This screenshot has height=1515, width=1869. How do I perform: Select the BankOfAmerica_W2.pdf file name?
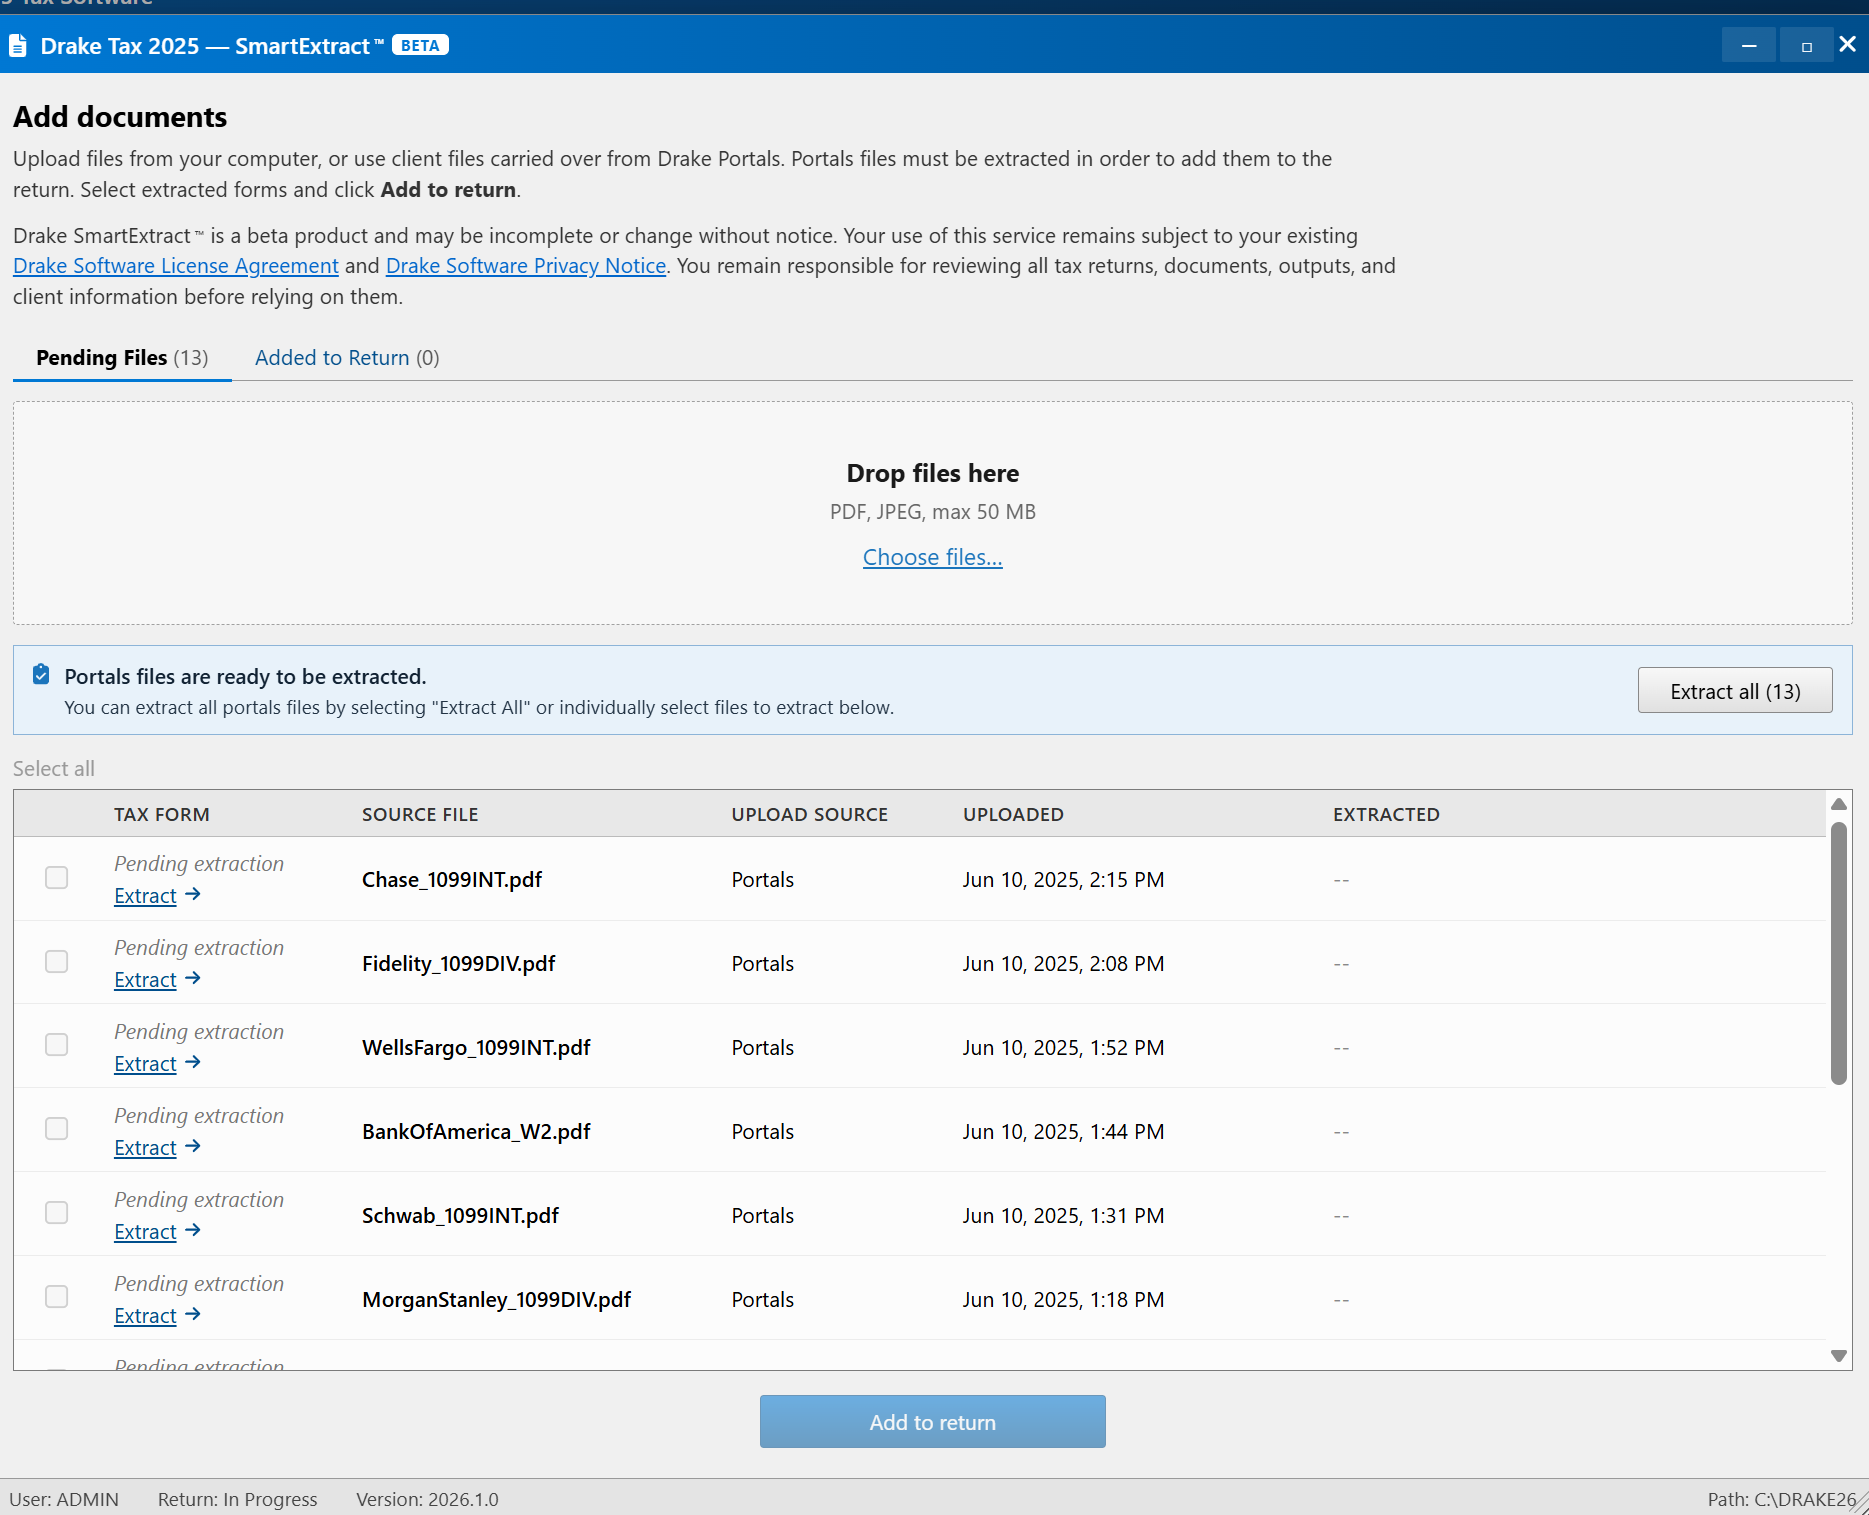click(x=476, y=1132)
